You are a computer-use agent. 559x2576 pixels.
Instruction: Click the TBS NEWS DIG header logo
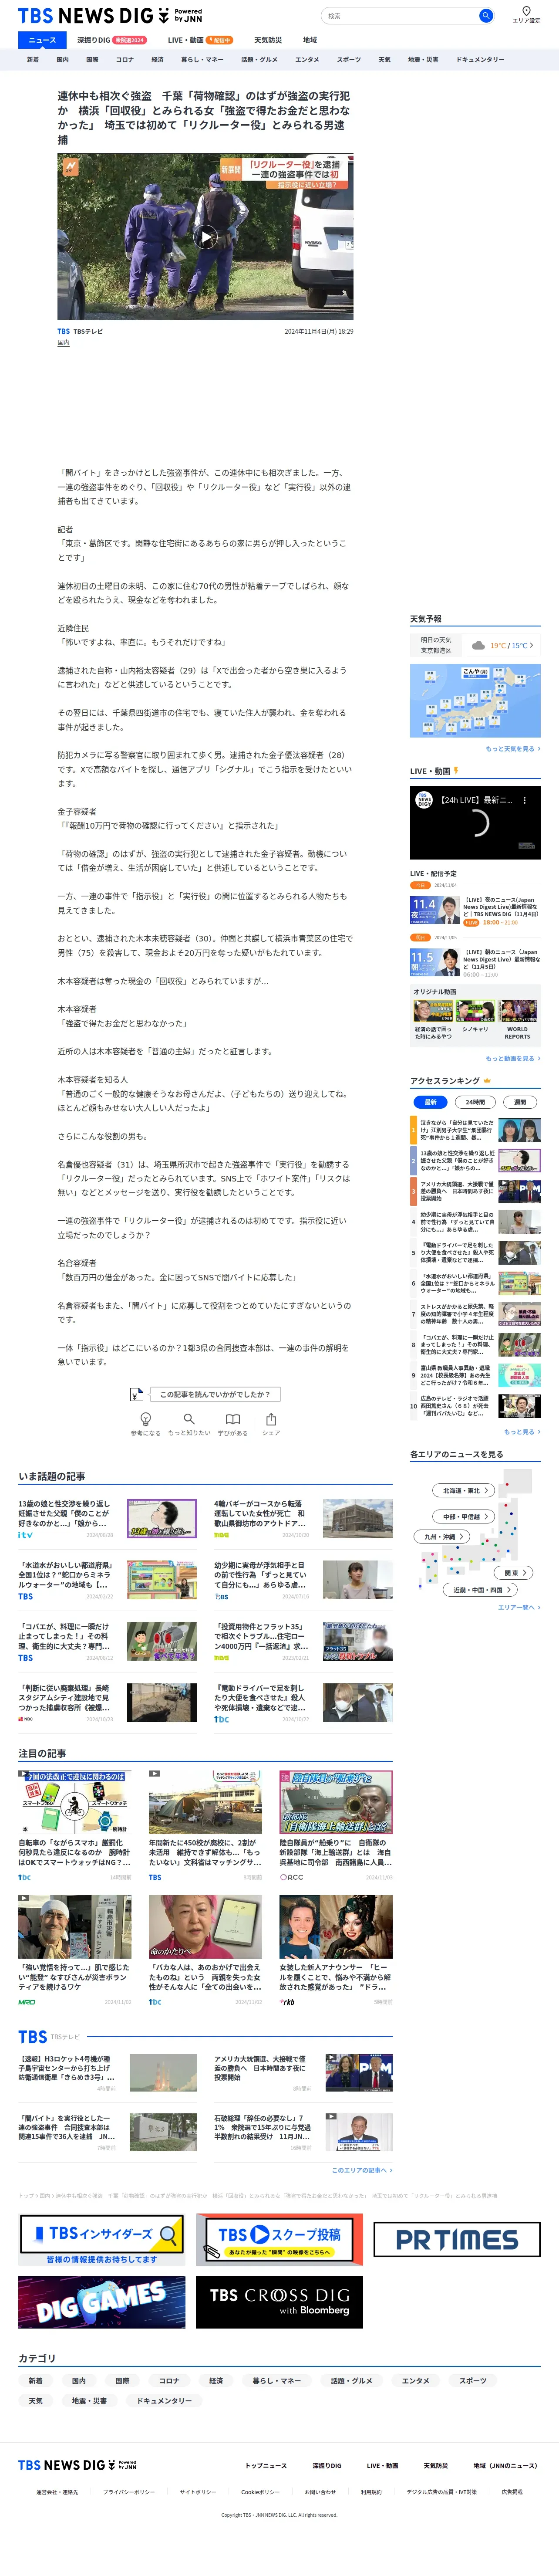point(110,16)
